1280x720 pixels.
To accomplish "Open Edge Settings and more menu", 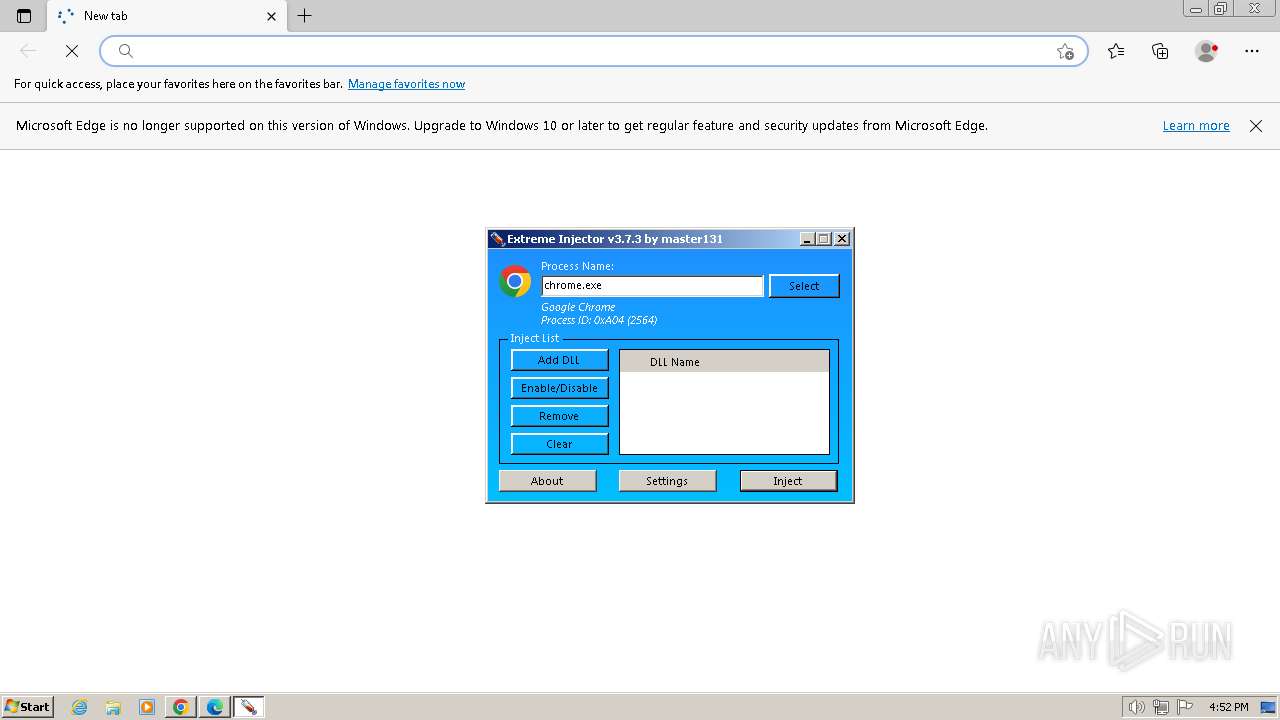I will pos(1252,51).
